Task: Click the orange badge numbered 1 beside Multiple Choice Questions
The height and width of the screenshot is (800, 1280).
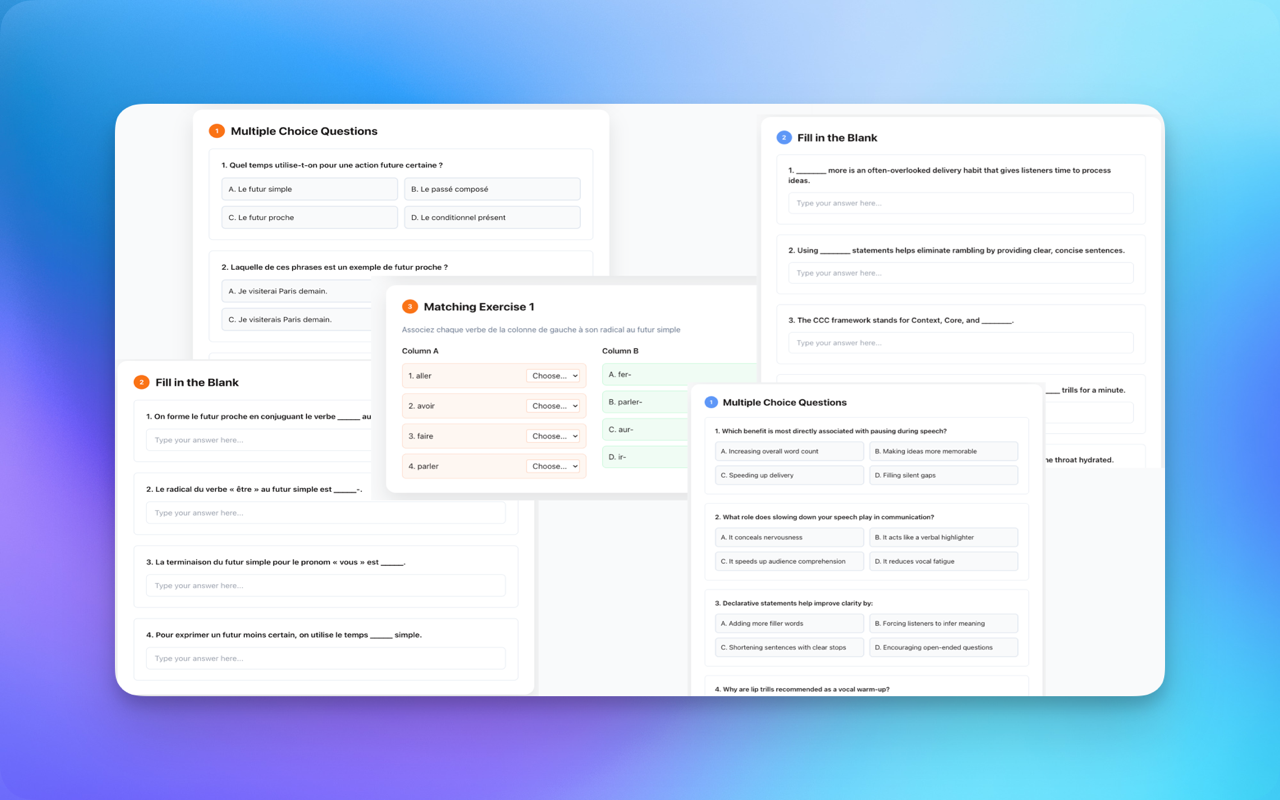Action: [x=217, y=130]
